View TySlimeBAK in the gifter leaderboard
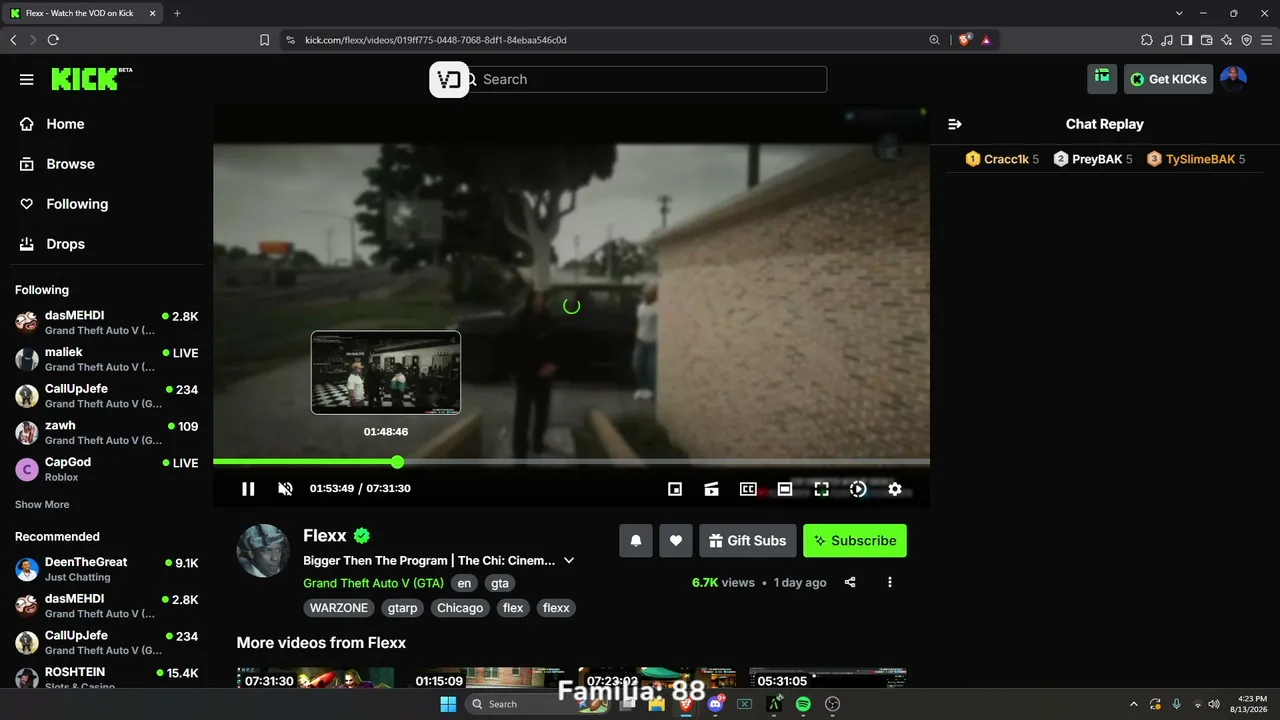 coord(1195,159)
